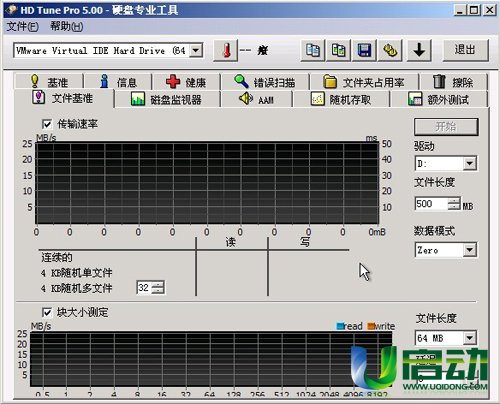The width and height of the screenshot is (500, 404).
Task: Switch to the 文件夹占用率 tab
Action: pyautogui.click(x=364, y=82)
